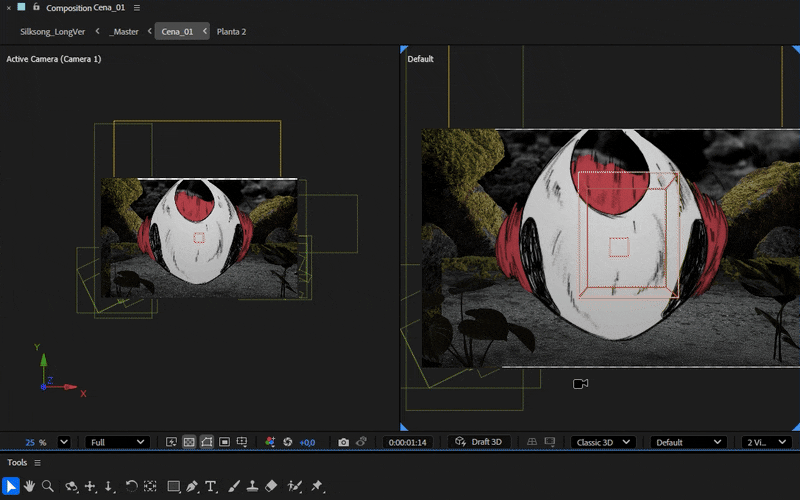Open channel and color management settings
This screenshot has height=500, width=800.
pos(270,442)
